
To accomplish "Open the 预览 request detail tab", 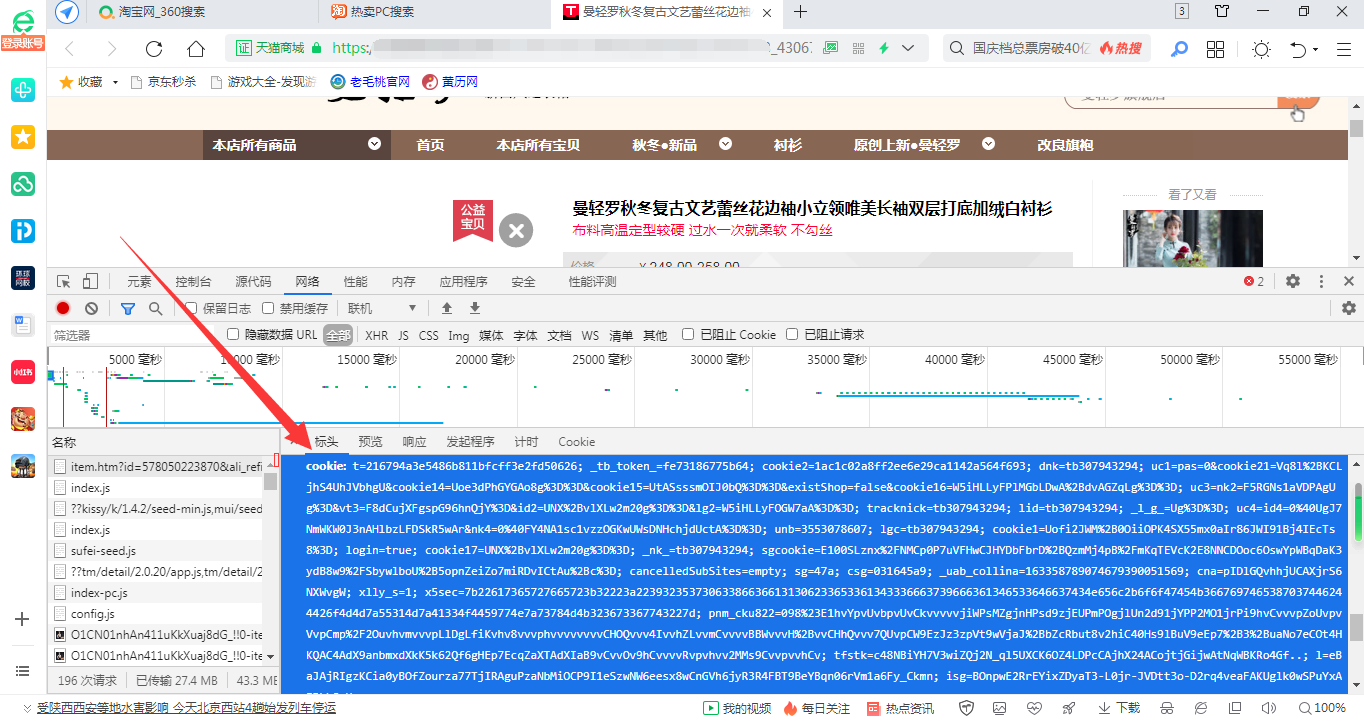I will click(x=370, y=442).
